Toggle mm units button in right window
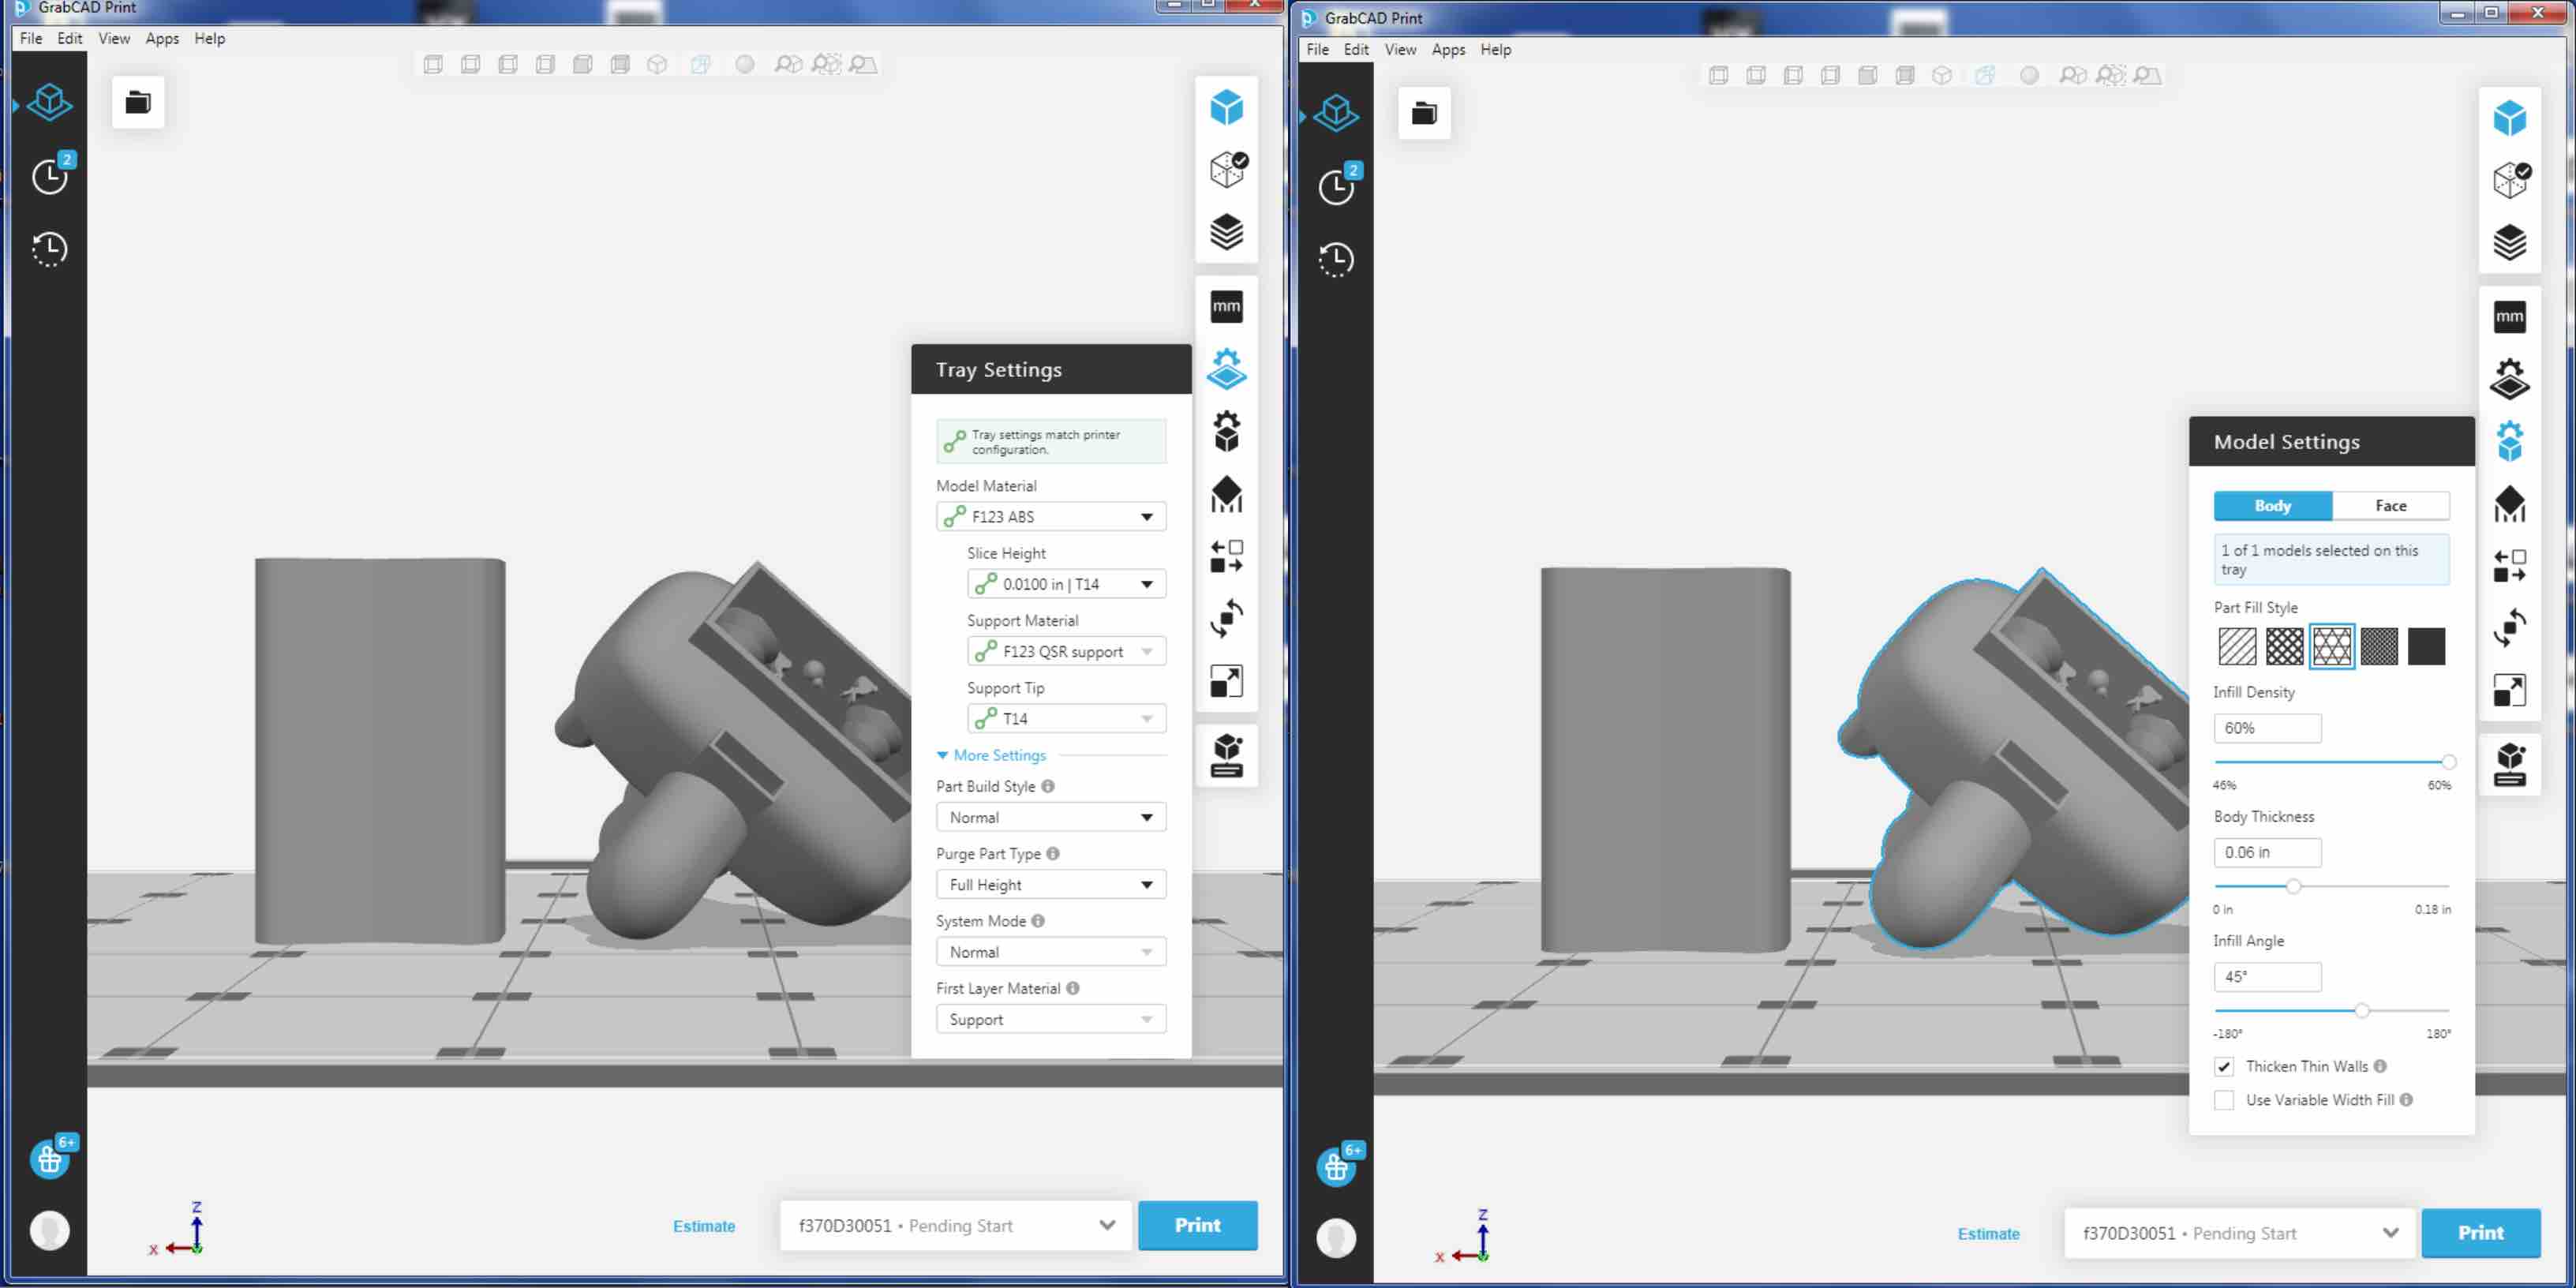This screenshot has height=1288, width=2576. click(2509, 318)
